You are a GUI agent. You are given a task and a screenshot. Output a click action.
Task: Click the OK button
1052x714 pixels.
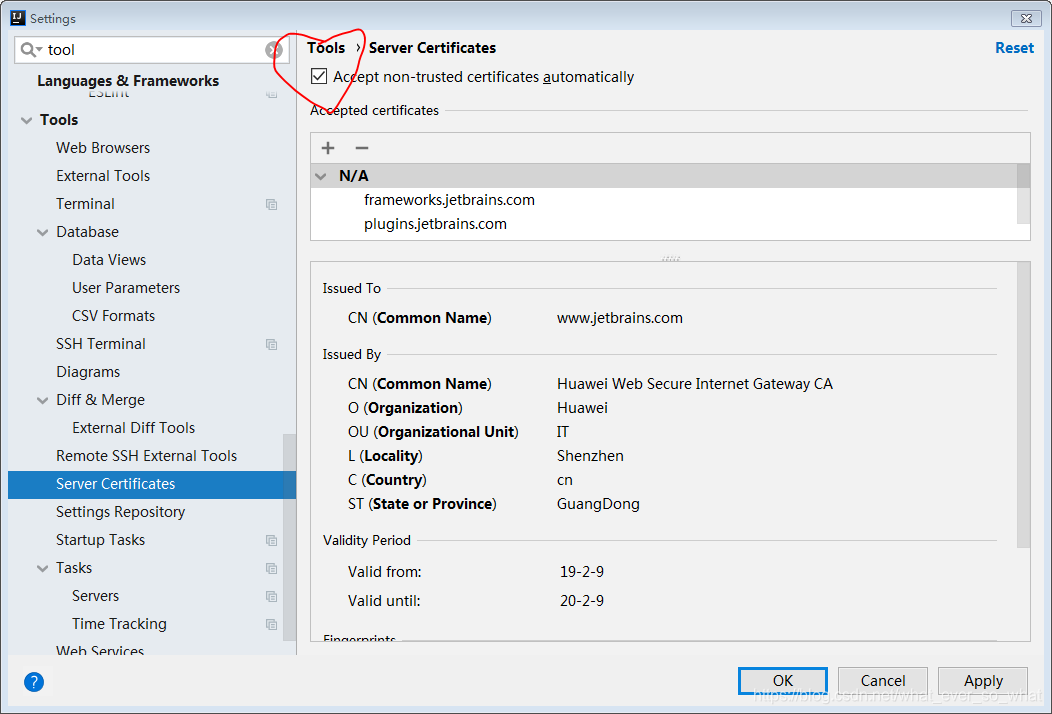(x=782, y=681)
